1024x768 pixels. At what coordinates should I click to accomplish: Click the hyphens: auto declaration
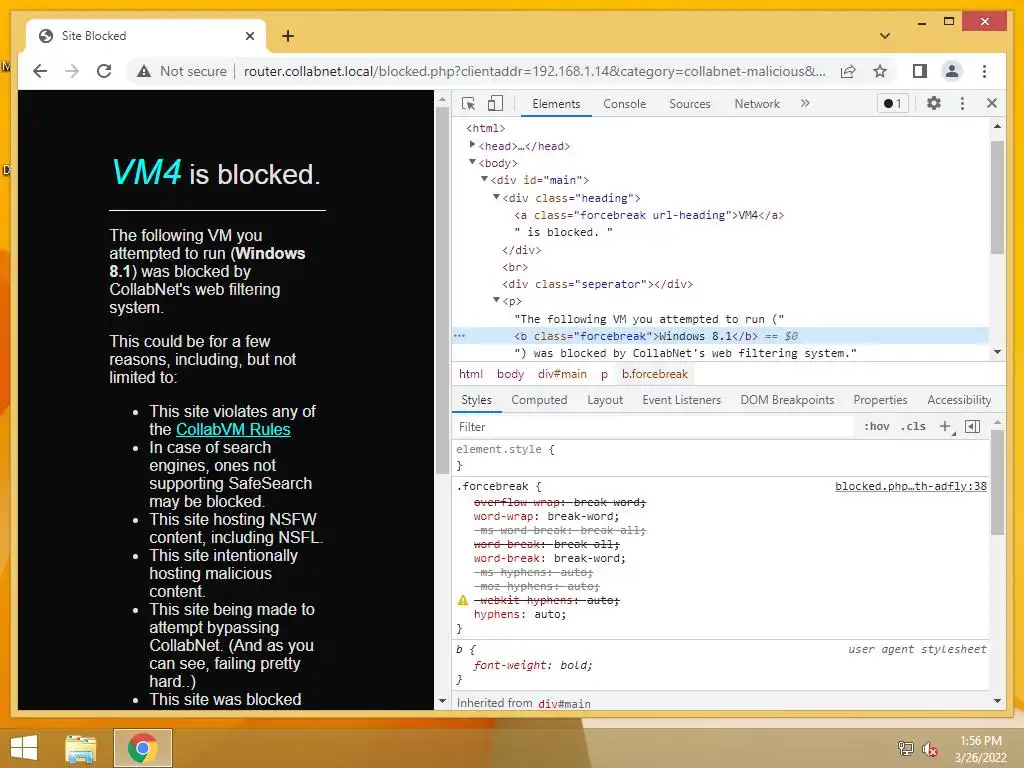(x=520, y=614)
